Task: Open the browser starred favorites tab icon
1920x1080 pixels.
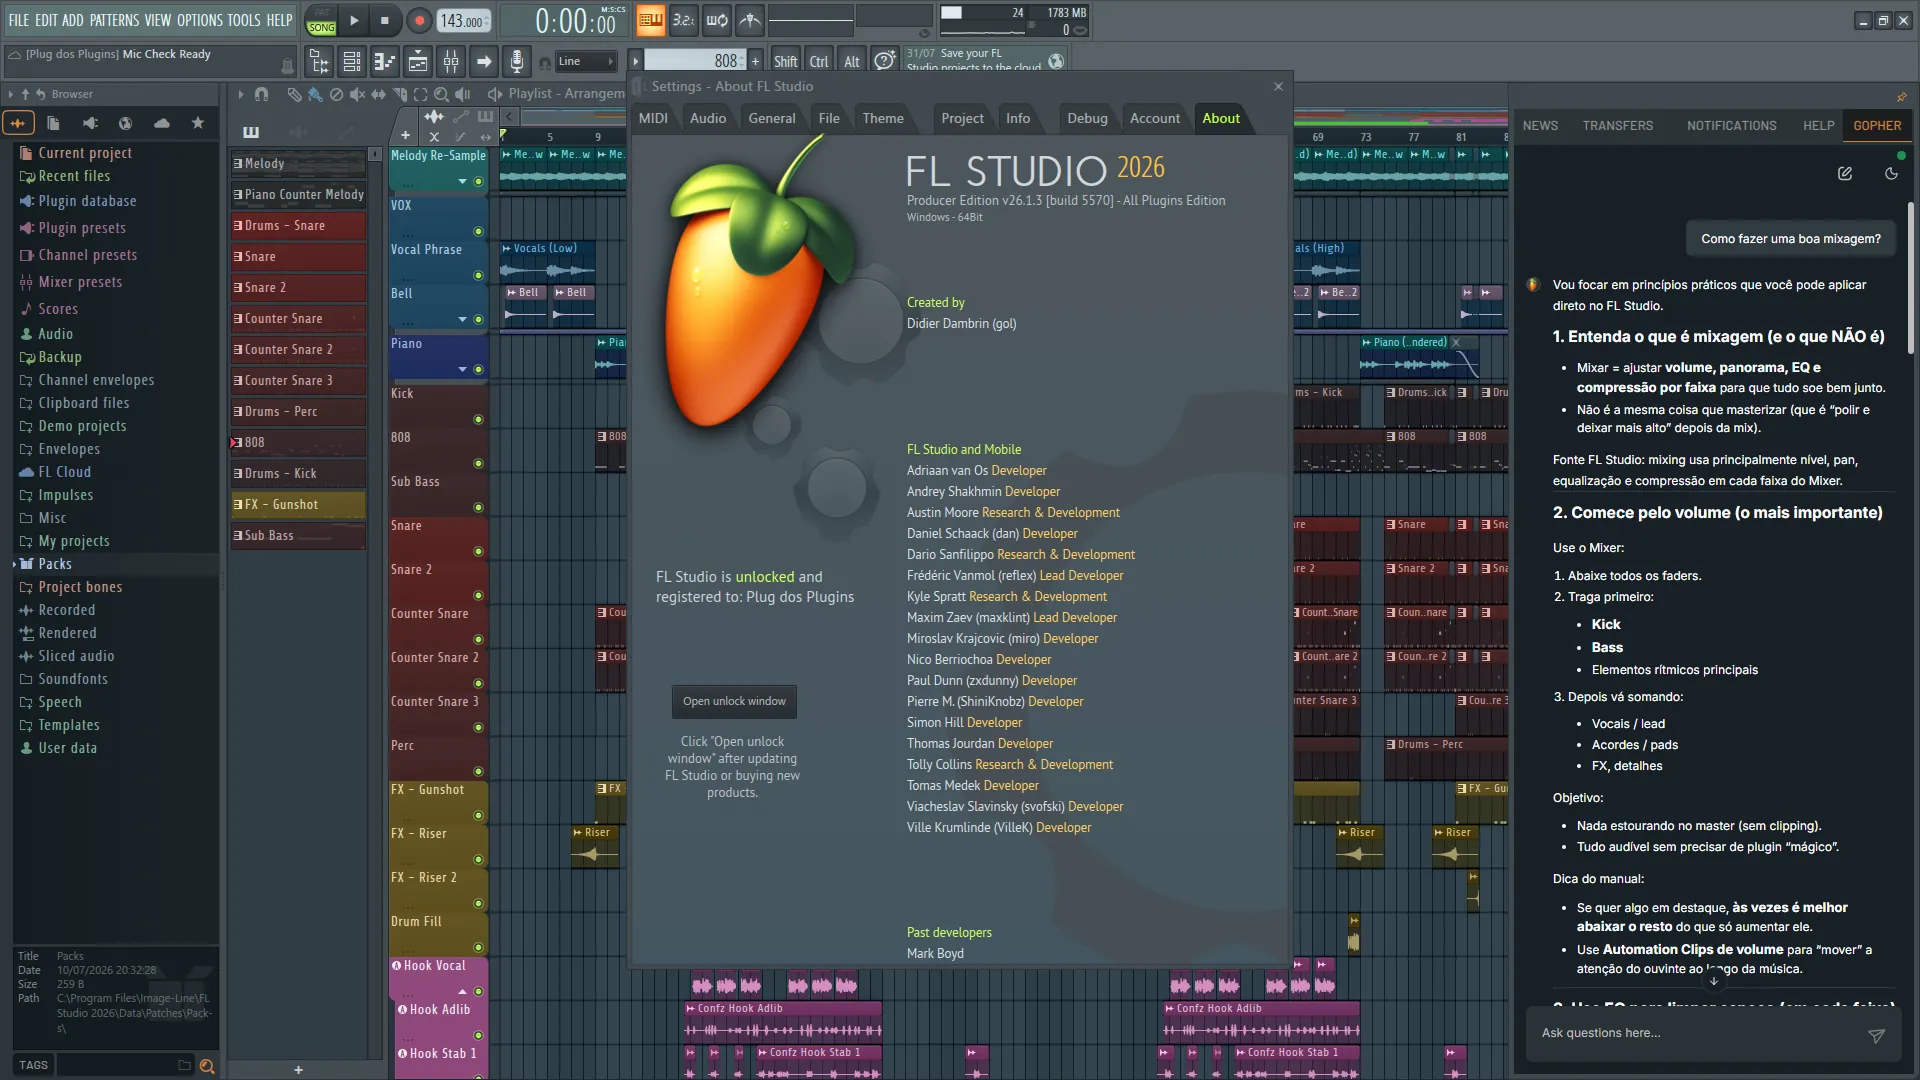Action: click(198, 123)
